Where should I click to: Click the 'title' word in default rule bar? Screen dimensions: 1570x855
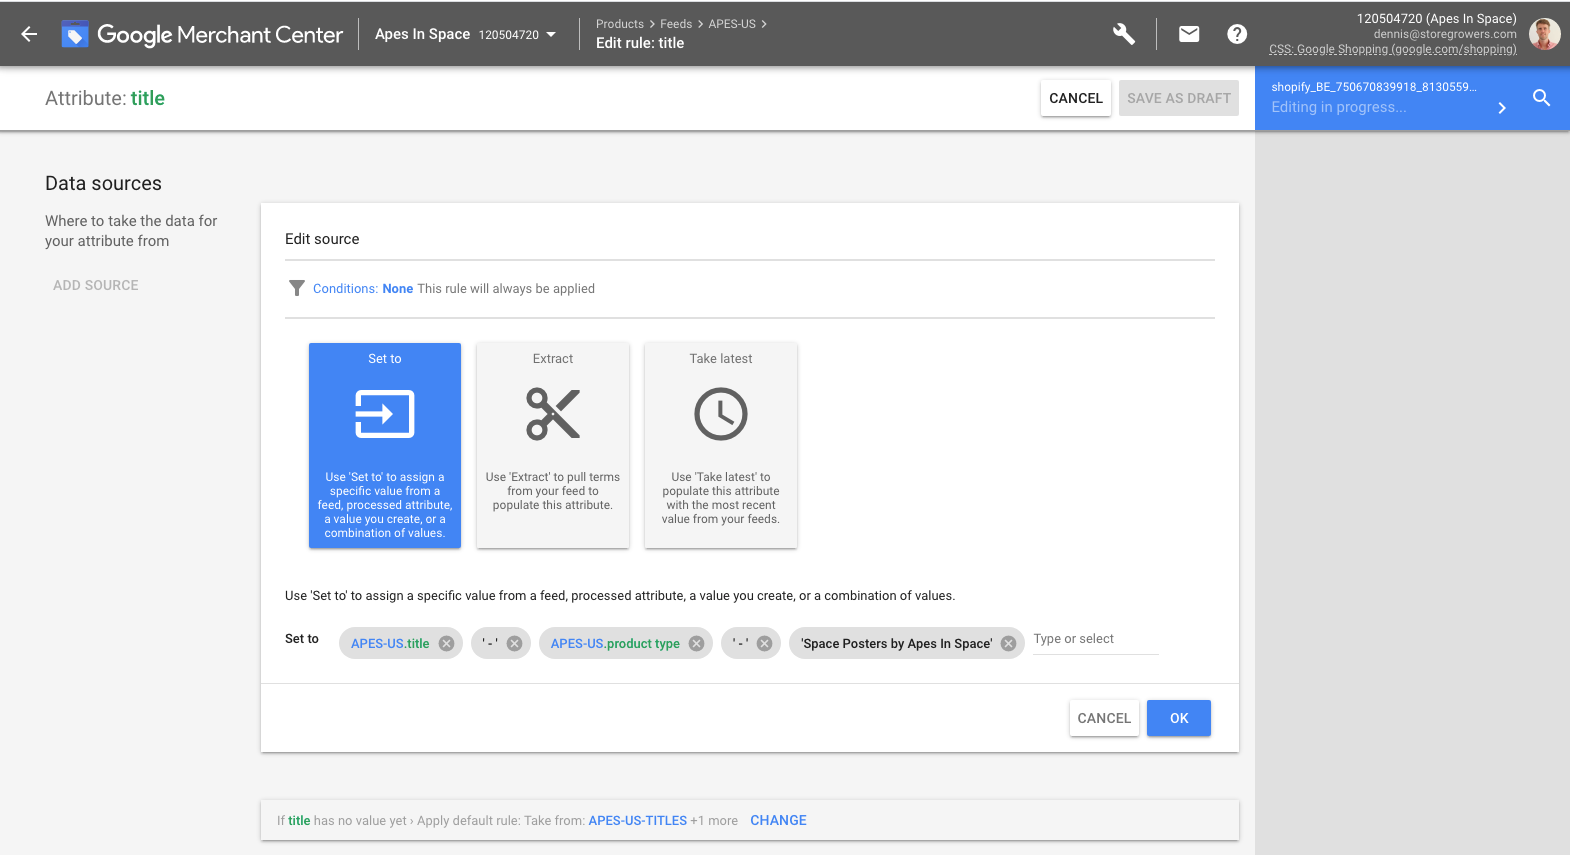tap(299, 820)
